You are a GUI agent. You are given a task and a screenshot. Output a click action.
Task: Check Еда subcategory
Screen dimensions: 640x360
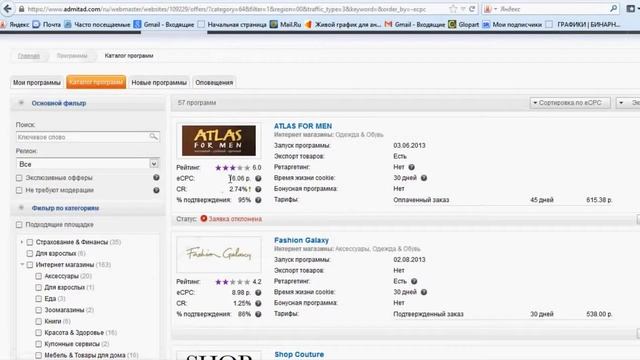tap(38, 299)
